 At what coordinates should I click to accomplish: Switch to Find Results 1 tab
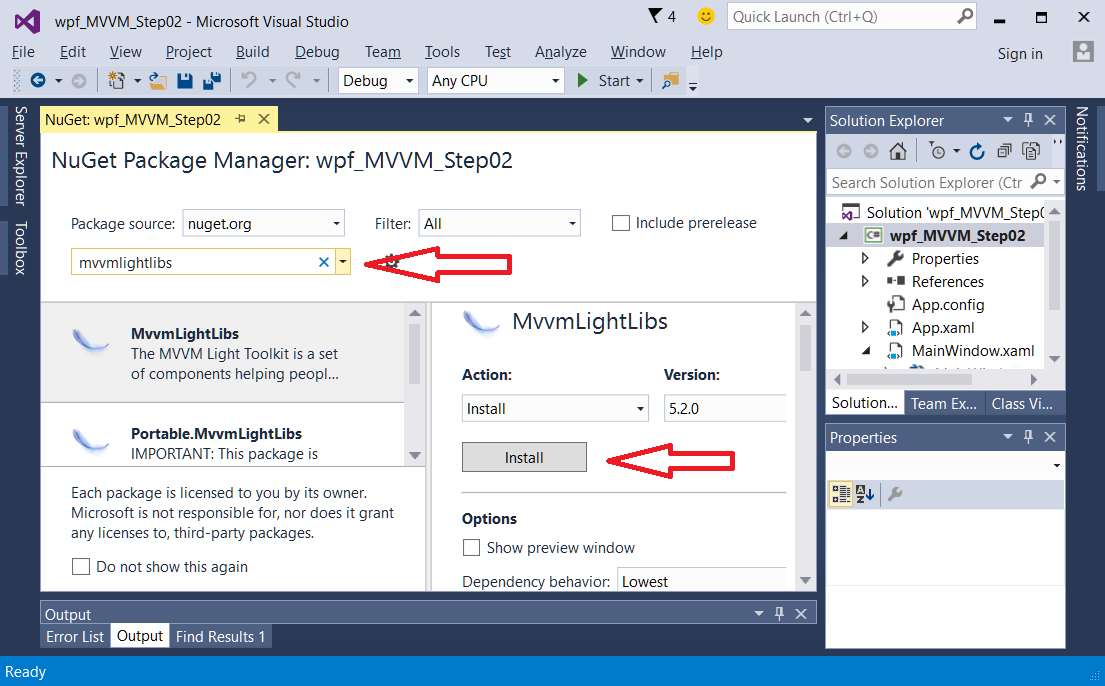tap(221, 637)
